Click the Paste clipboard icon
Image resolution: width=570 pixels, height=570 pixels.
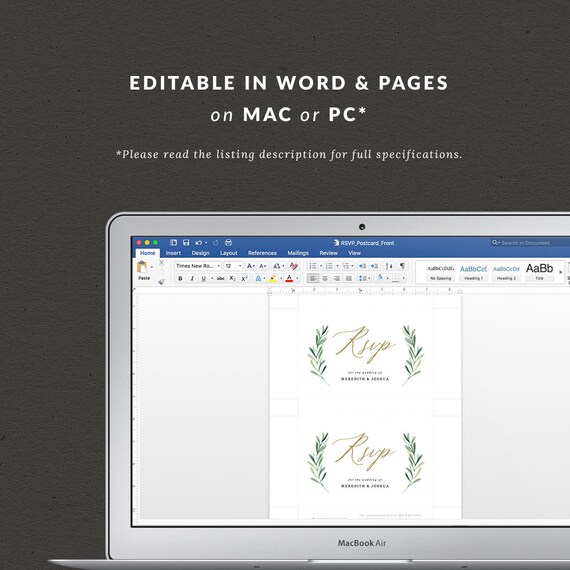coord(142,267)
